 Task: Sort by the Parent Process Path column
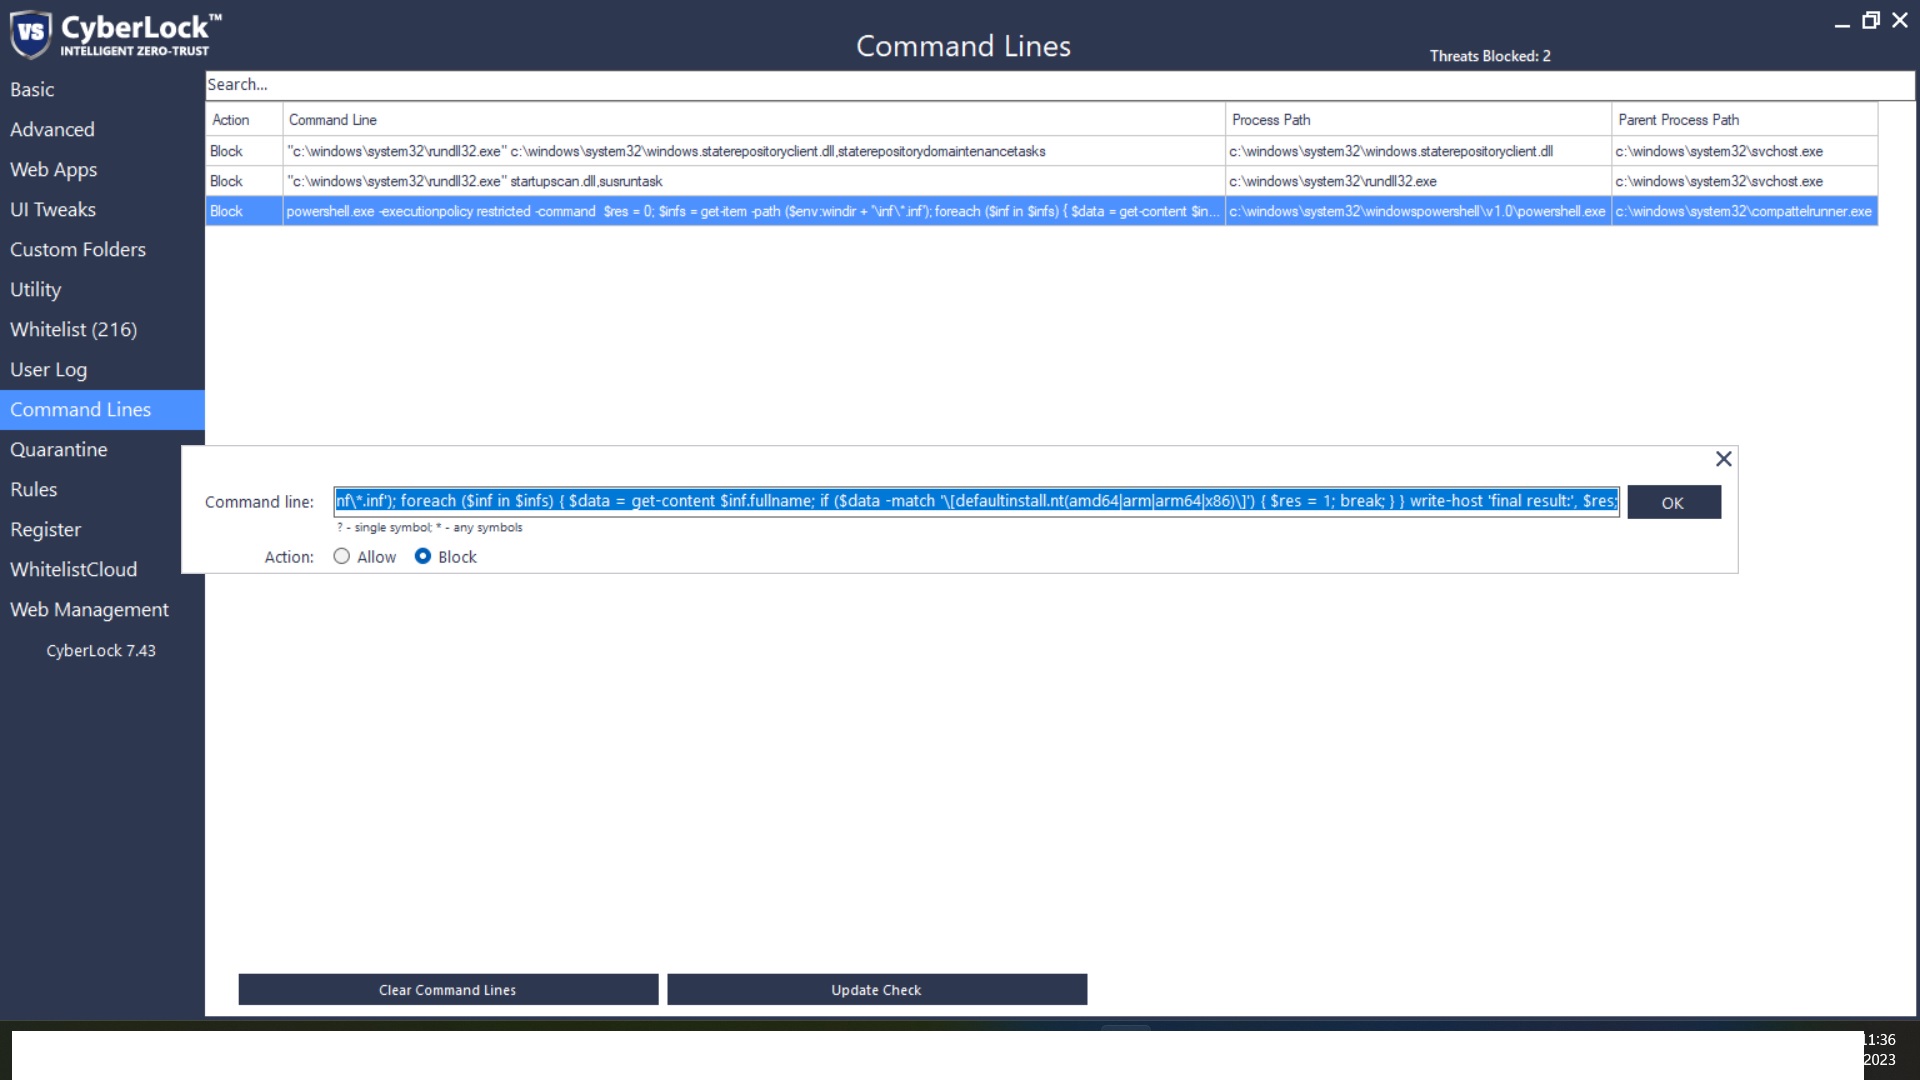pos(1742,120)
